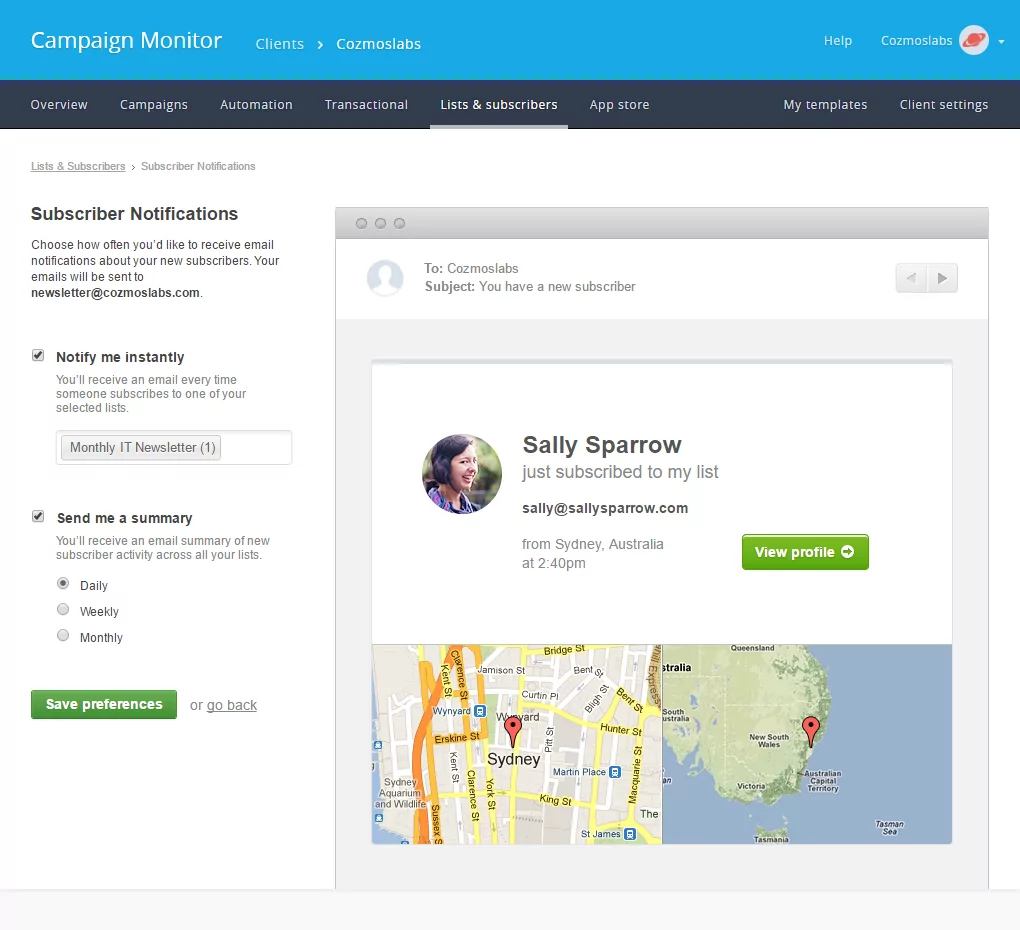Open the Help link
The height and width of the screenshot is (930, 1020).
tap(838, 41)
